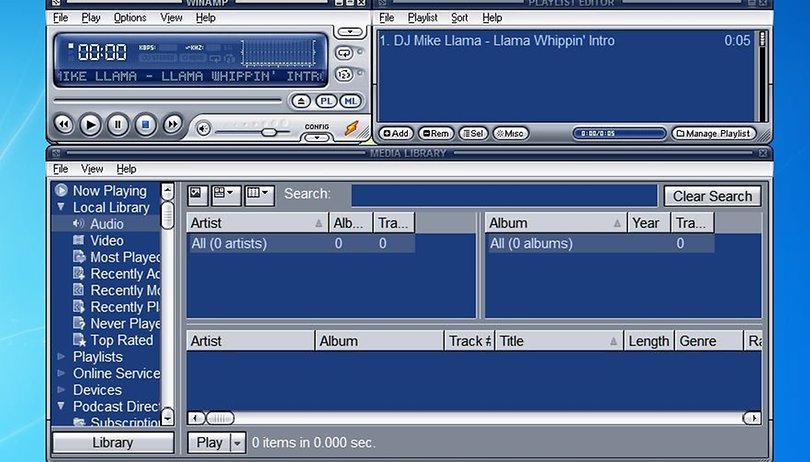Image resolution: width=810 pixels, height=462 pixels.
Task: Stop playback with the Stop button
Action: coord(145,125)
